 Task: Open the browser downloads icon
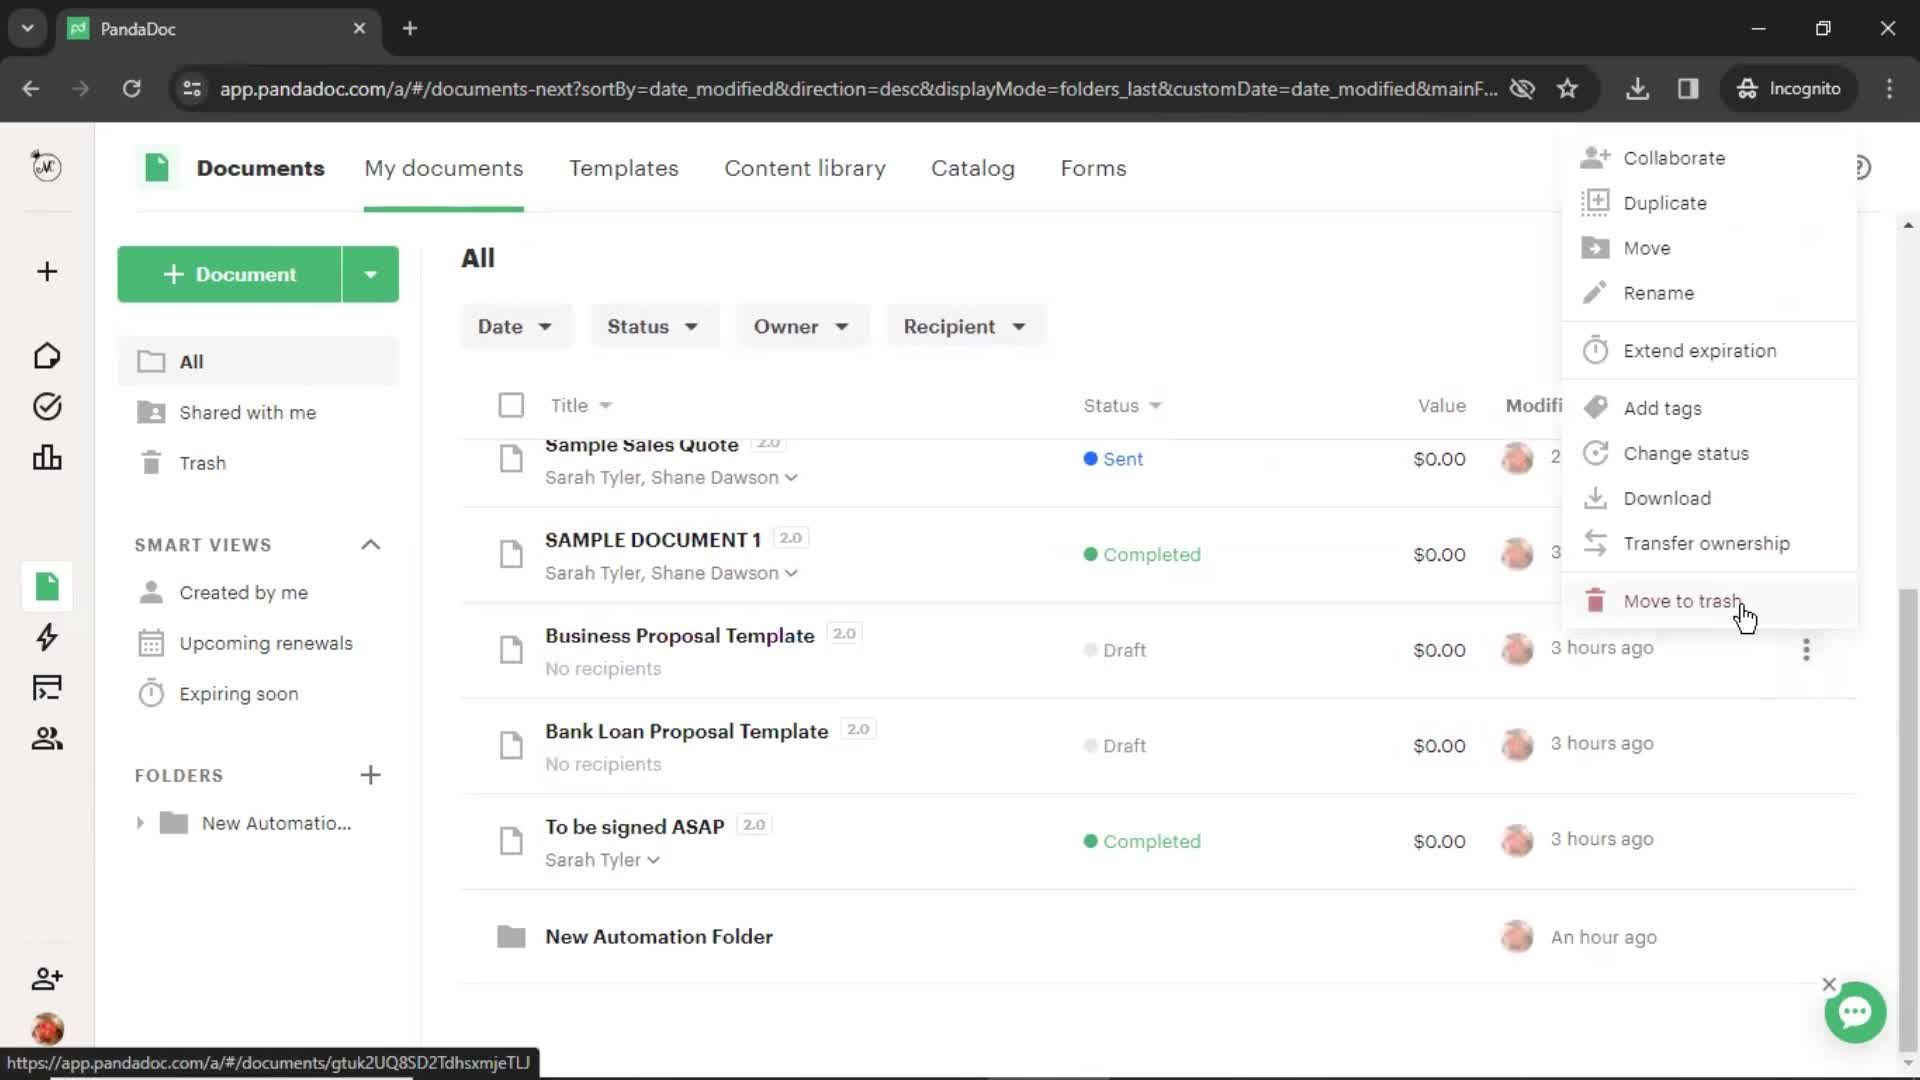(1637, 88)
